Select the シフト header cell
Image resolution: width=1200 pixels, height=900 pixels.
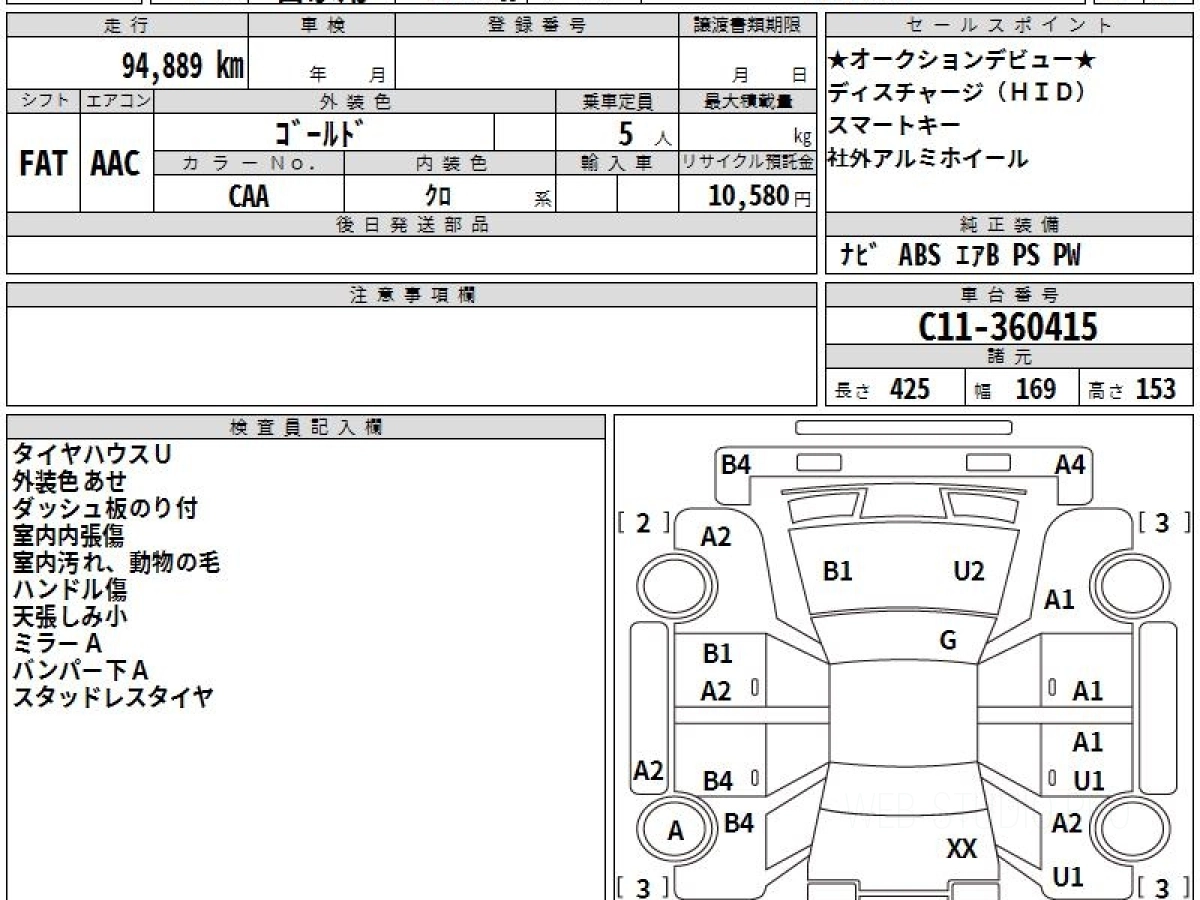click(43, 101)
